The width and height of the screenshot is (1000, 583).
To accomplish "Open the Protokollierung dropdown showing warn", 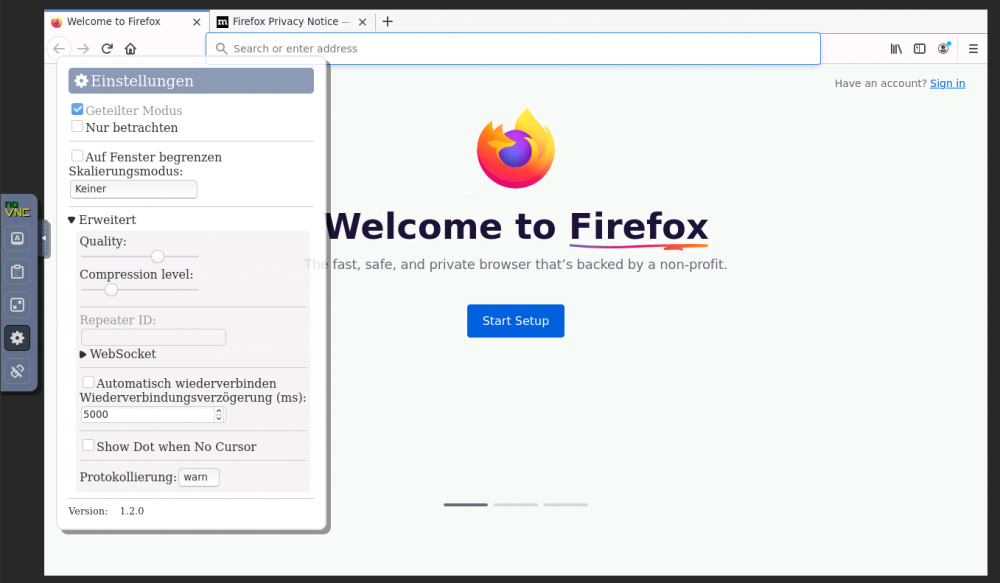I will tap(198, 477).
